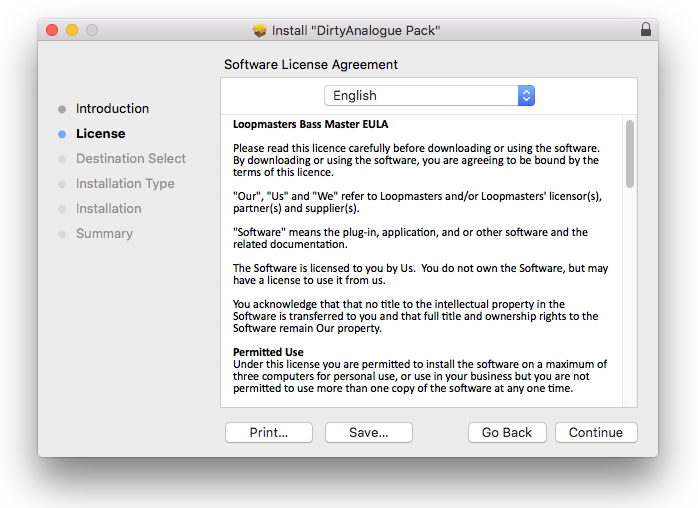The height and width of the screenshot is (508, 698).
Task: Click the lock icon in the title bar
Action: coord(645,30)
